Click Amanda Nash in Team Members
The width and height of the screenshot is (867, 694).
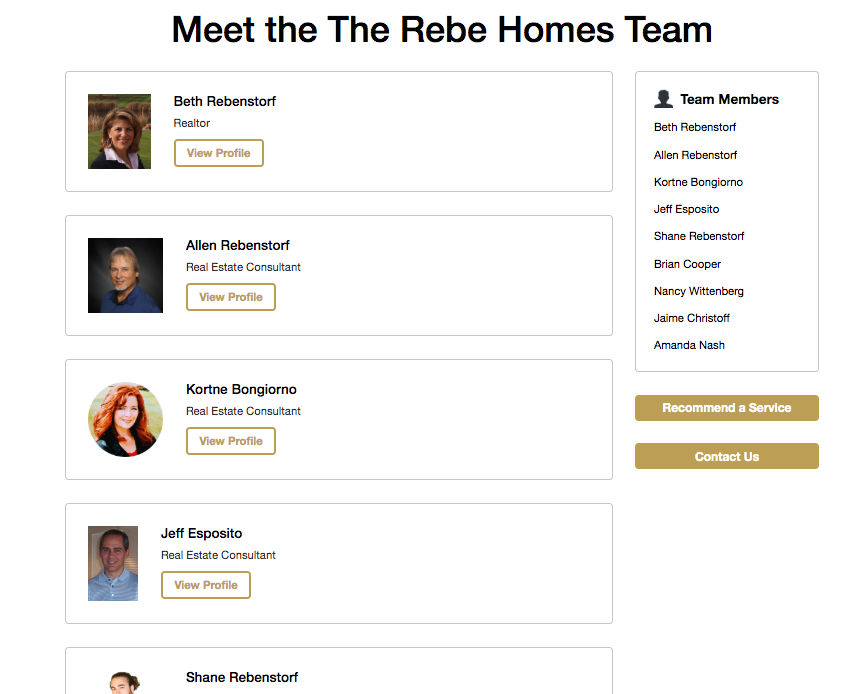pyautogui.click(x=689, y=345)
